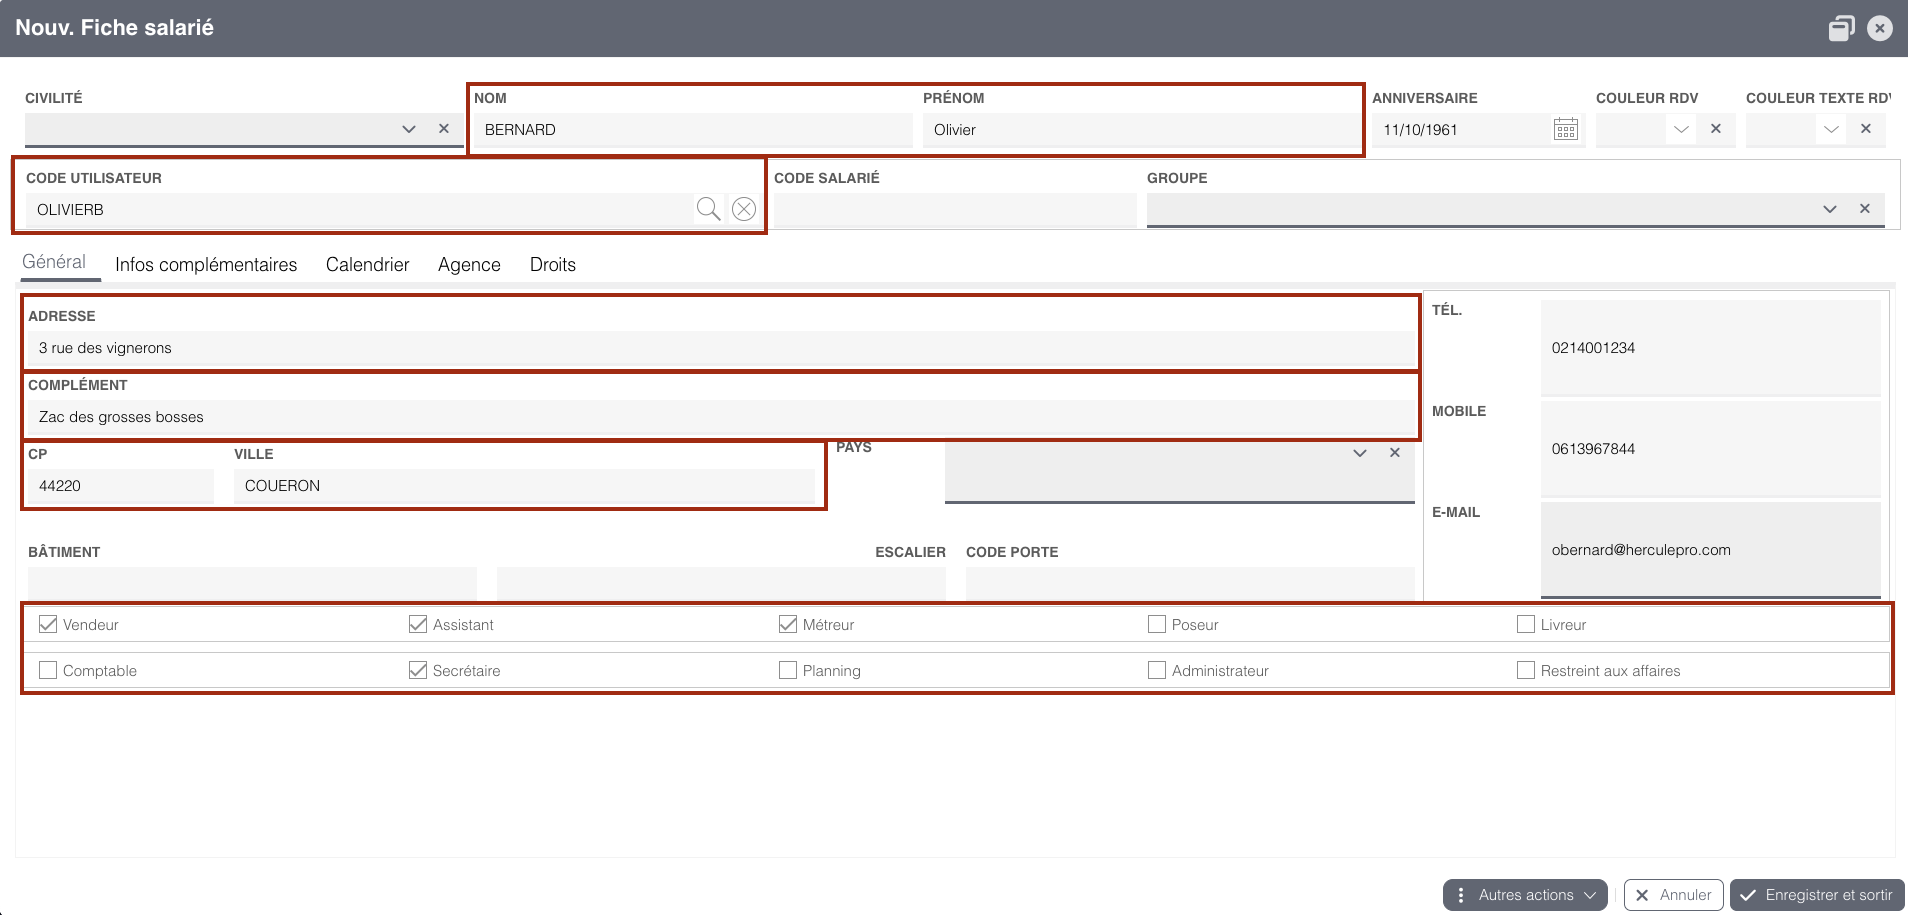The height and width of the screenshot is (915, 1908).
Task: Click the empty Code salarié field
Action: pos(955,210)
